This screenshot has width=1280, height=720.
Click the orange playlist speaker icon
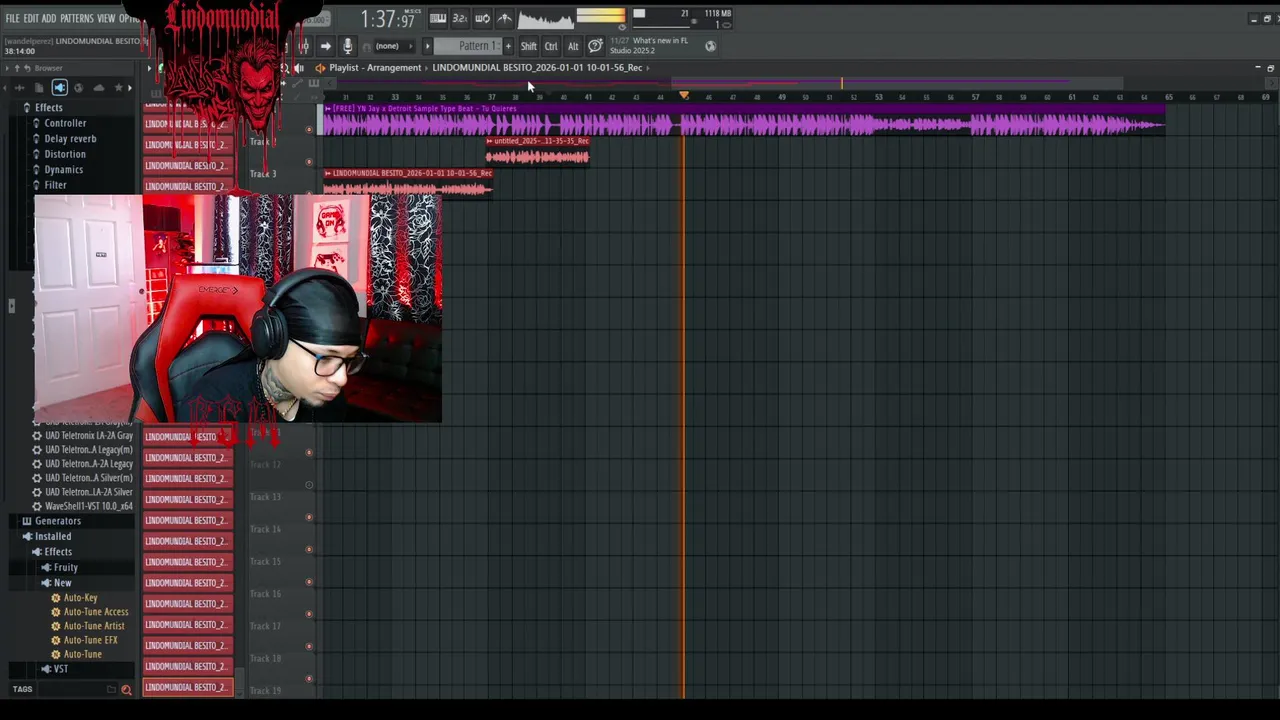click(319, 68)
